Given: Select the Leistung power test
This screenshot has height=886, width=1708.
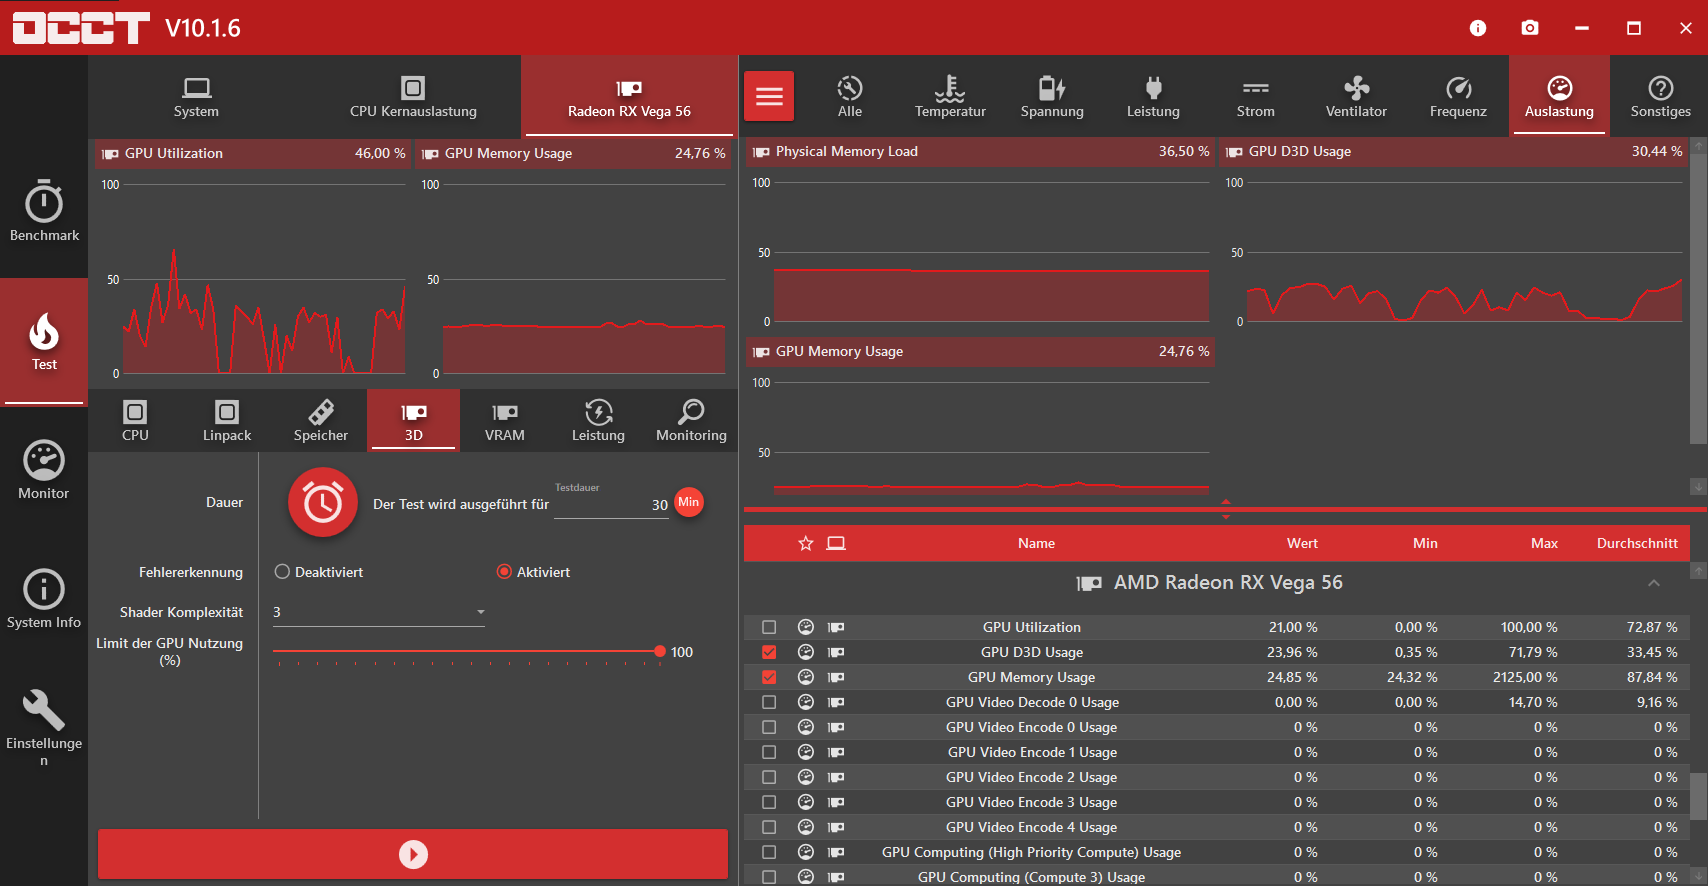Looking at the screenshot, I should tap(598, 420).
